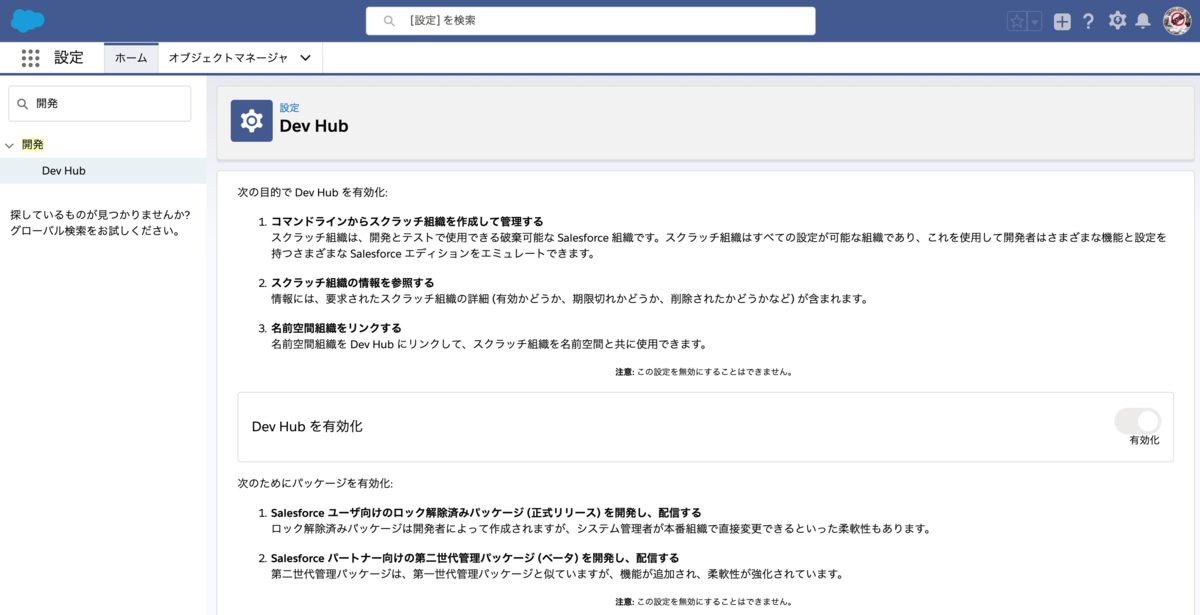Click the 設定 breadcrumb link
The height and width of the screenshot is (615, 1200).
(x=289, y=108)
